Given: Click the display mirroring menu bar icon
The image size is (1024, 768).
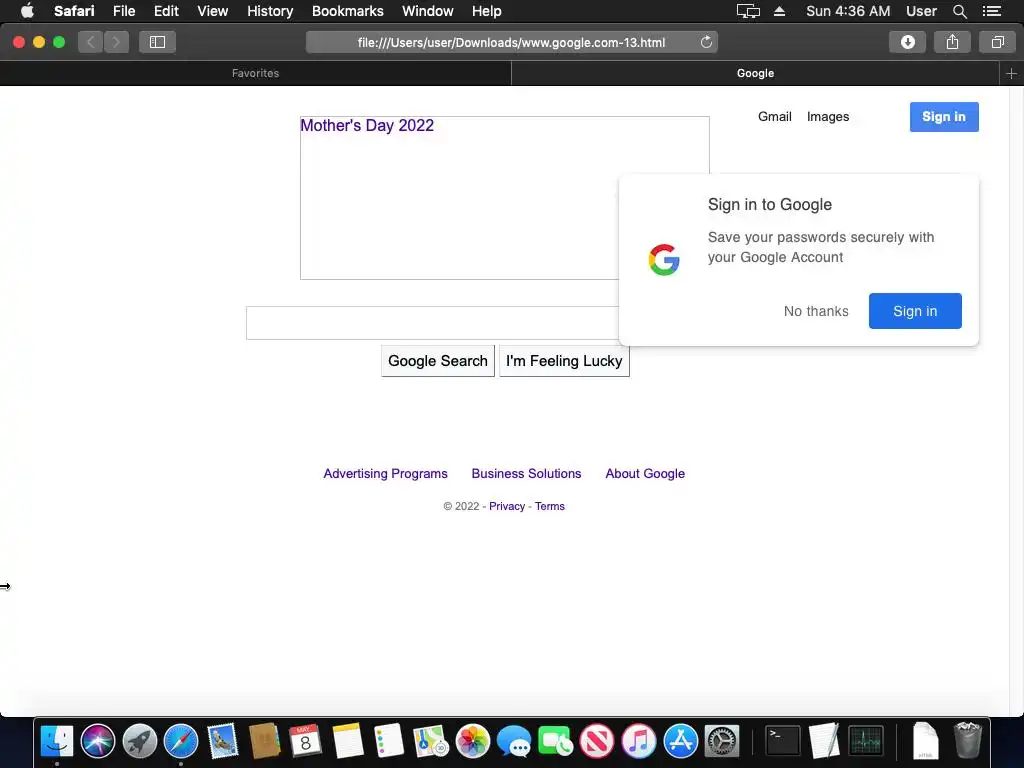Looking at the screenshot, I should pyautogui.click(x=748, y=11).
